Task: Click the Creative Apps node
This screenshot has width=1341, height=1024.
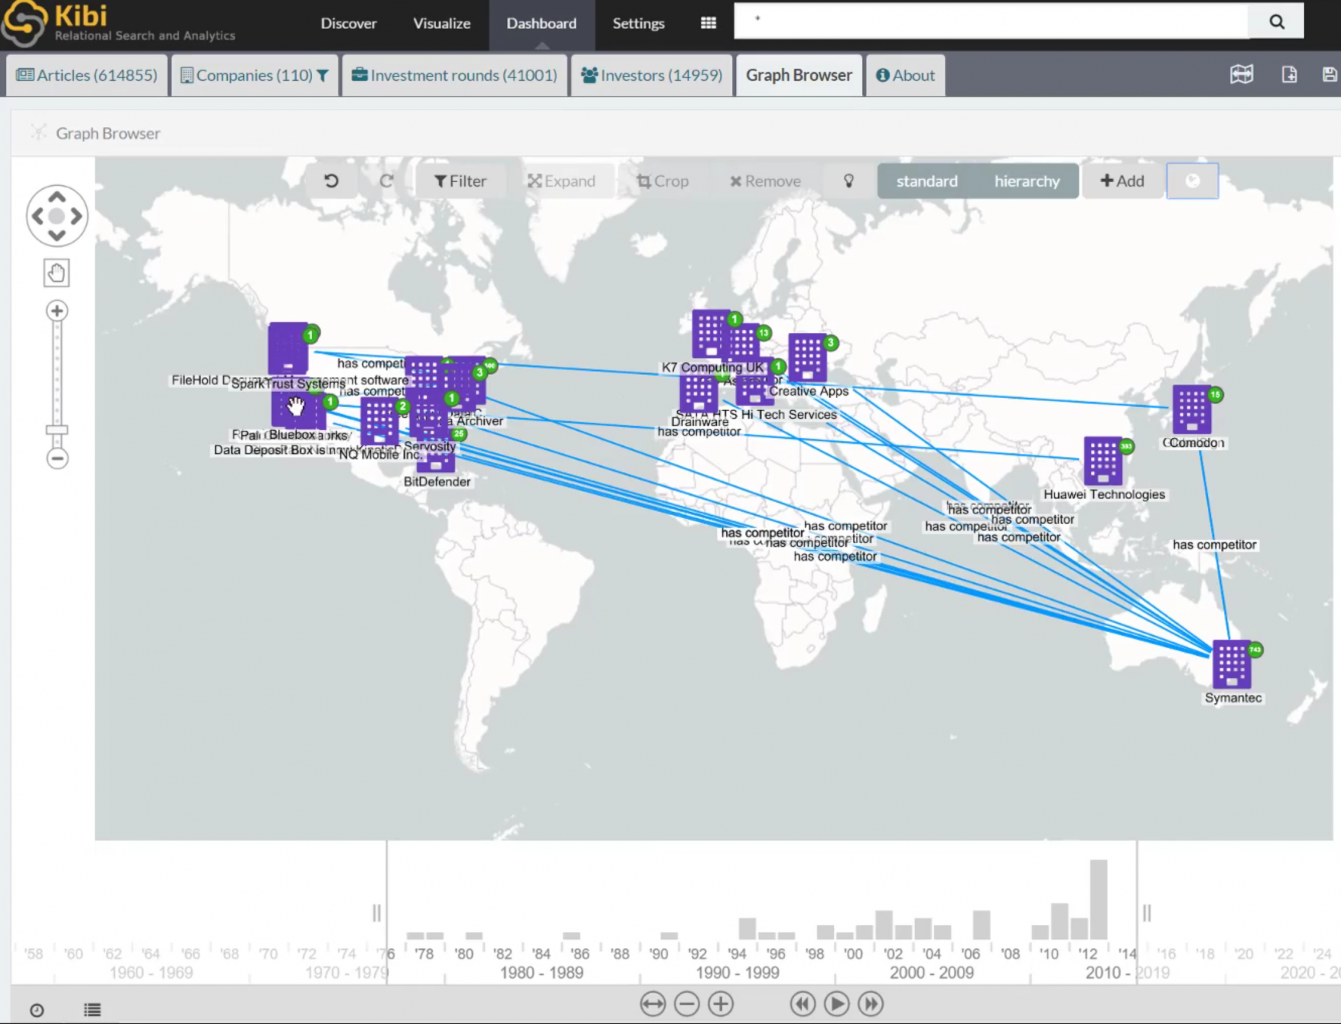Action: click(x=807, y=358)
